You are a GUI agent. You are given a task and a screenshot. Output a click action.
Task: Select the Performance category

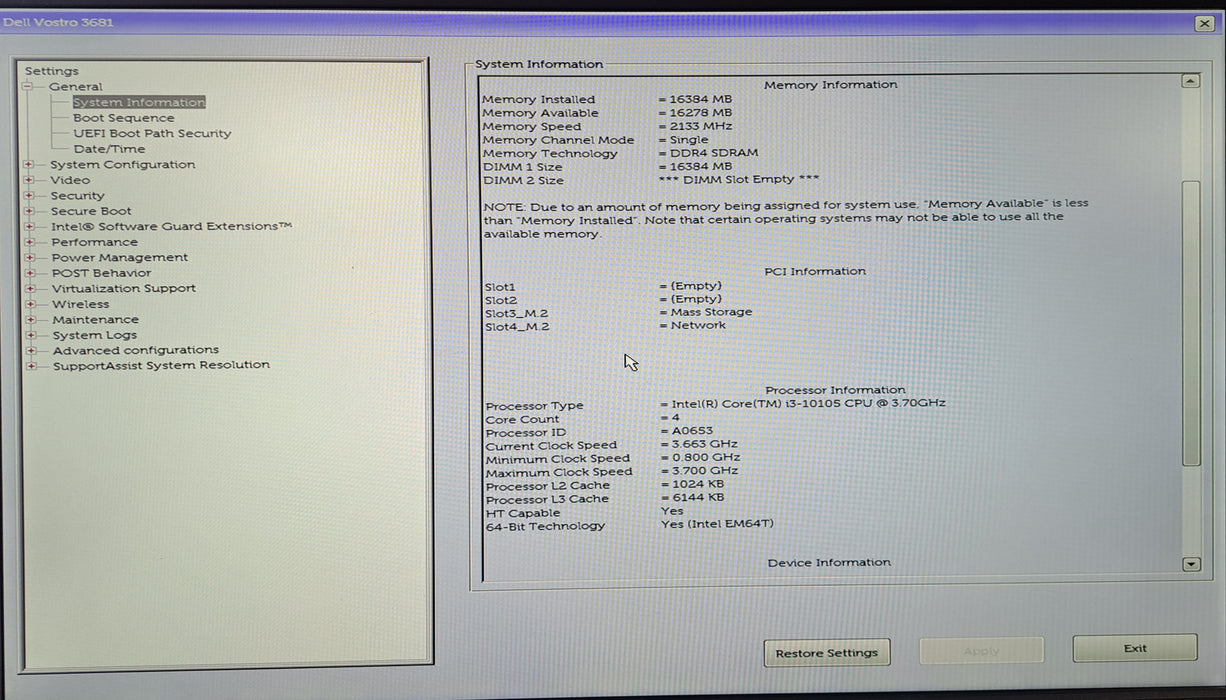tap(95, 242)
